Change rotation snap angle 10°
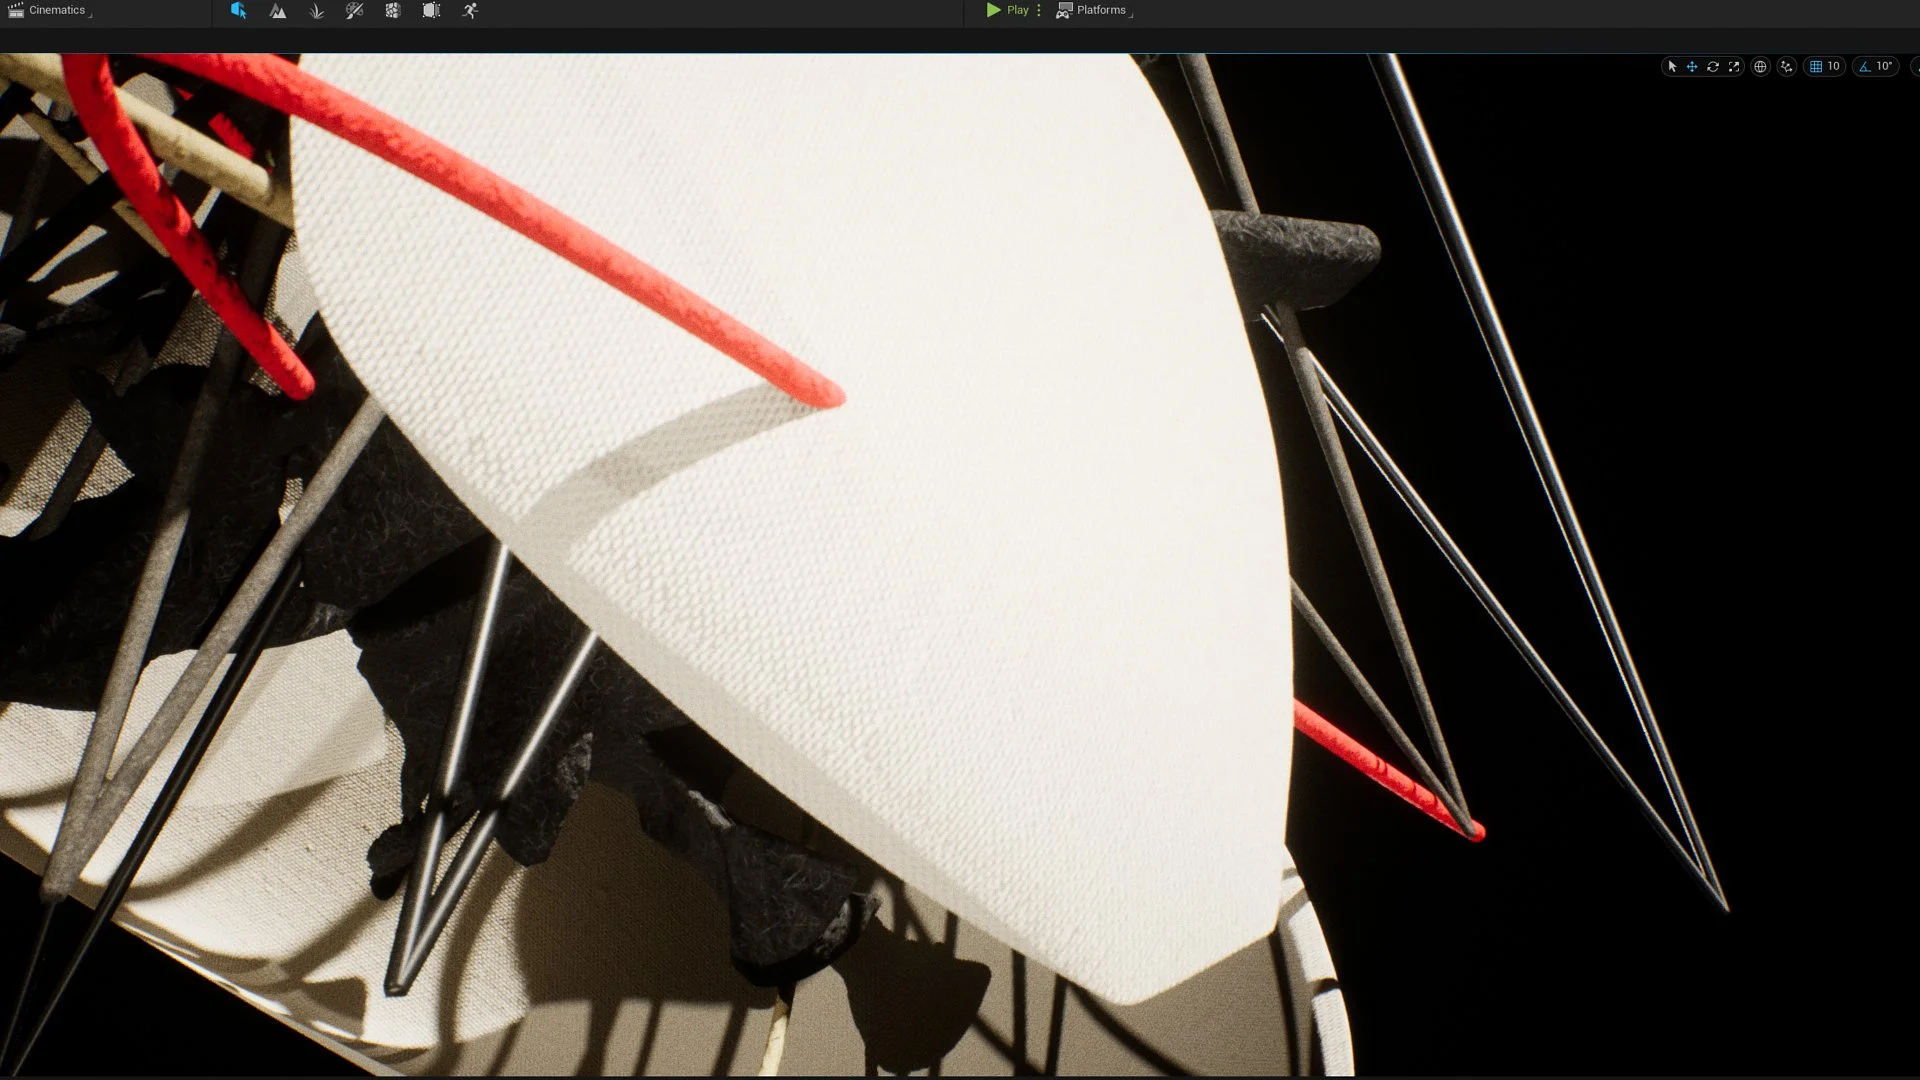 pyautogui.click(x=1884, y=66)
